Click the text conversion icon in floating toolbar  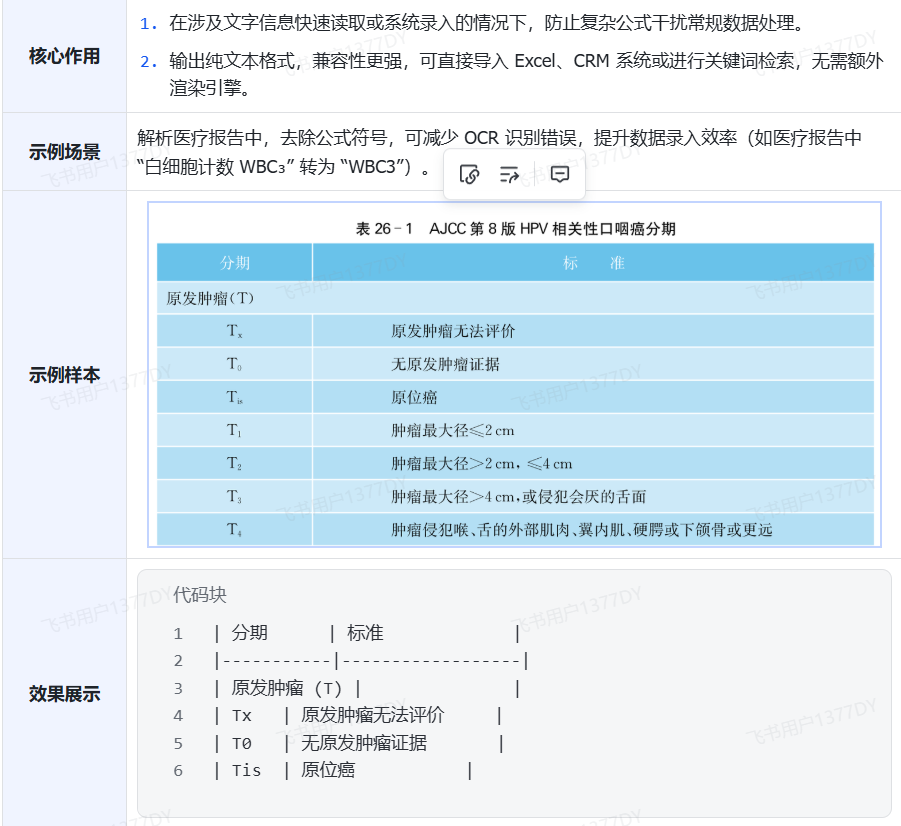pyautogui.click(x=509, y=174)
